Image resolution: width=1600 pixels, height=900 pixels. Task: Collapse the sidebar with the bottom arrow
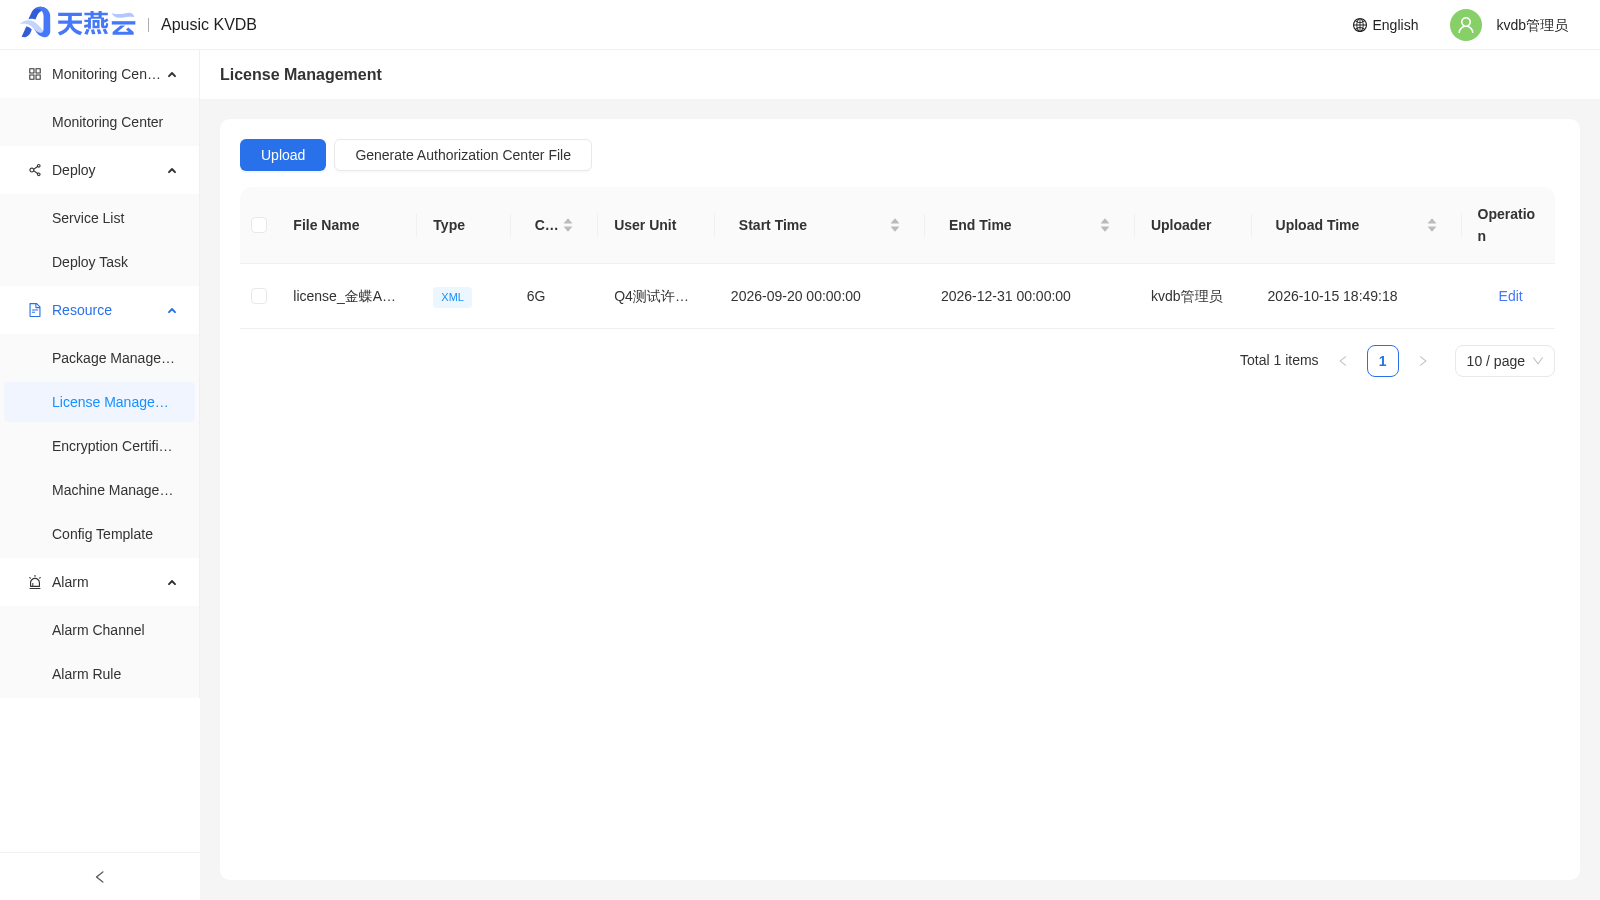(100, 877)
